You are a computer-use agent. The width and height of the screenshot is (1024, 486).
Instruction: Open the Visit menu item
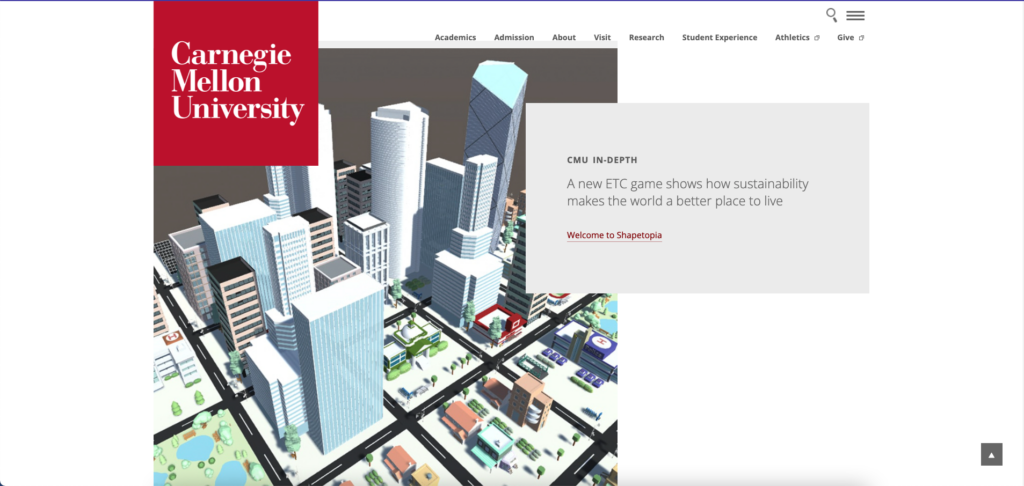coord(602,37)
